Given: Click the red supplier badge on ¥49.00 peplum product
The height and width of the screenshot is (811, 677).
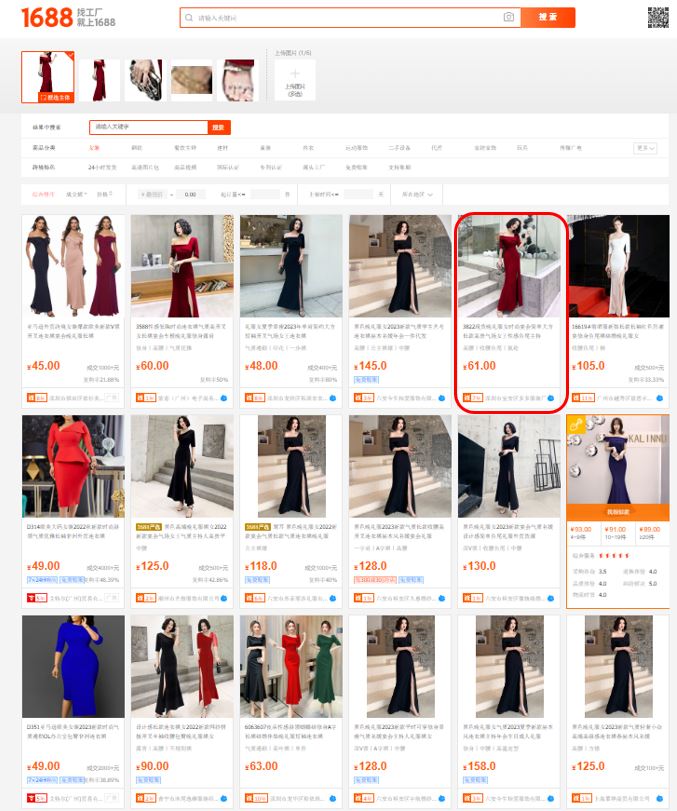Looking at the screenshot, I should [x=37, y=598].
